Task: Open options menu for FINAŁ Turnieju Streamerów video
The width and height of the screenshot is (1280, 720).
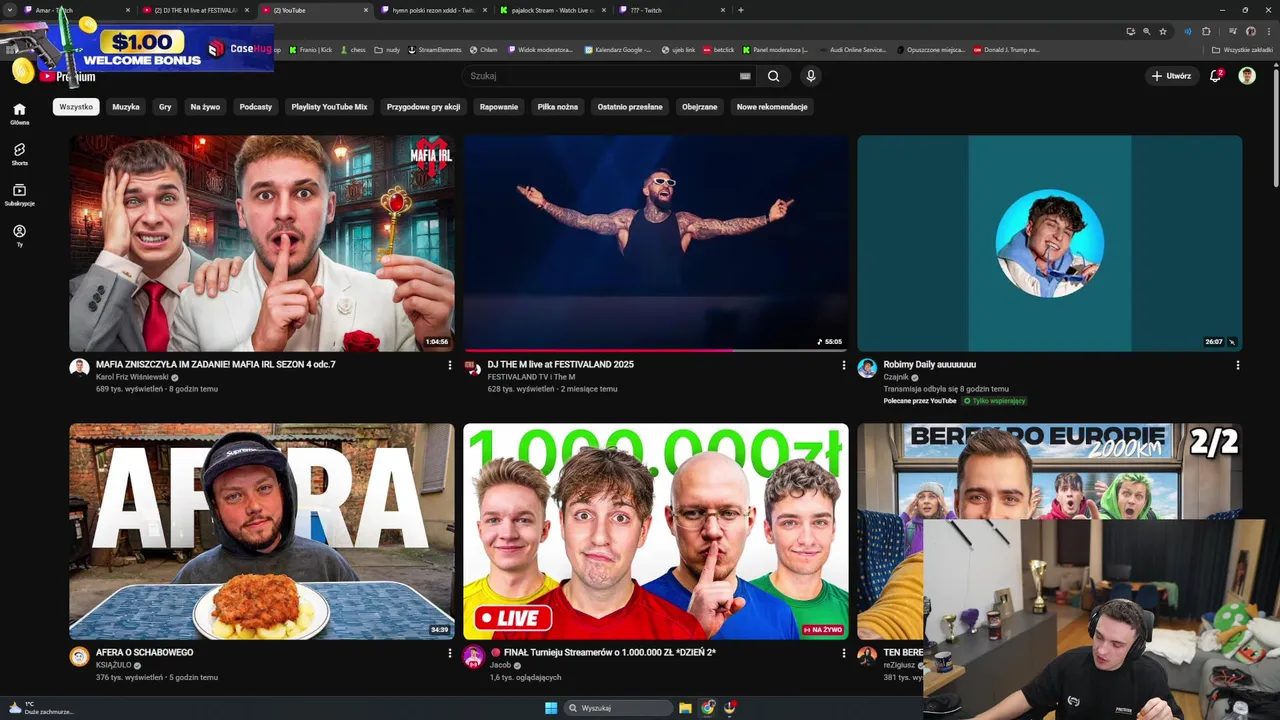Action: click(x=843, y=653)
